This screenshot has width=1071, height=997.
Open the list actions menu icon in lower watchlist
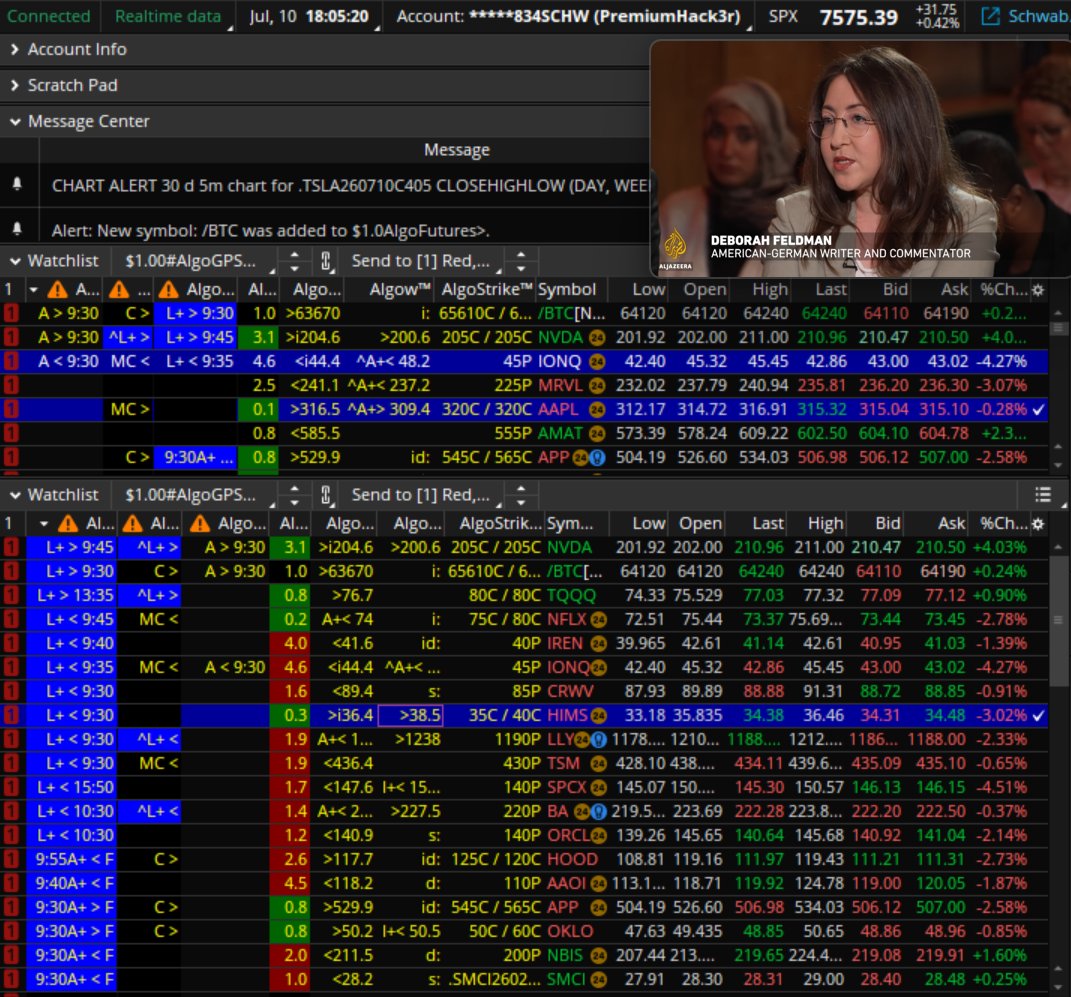pyautogui.click(x=1042, y=495)
